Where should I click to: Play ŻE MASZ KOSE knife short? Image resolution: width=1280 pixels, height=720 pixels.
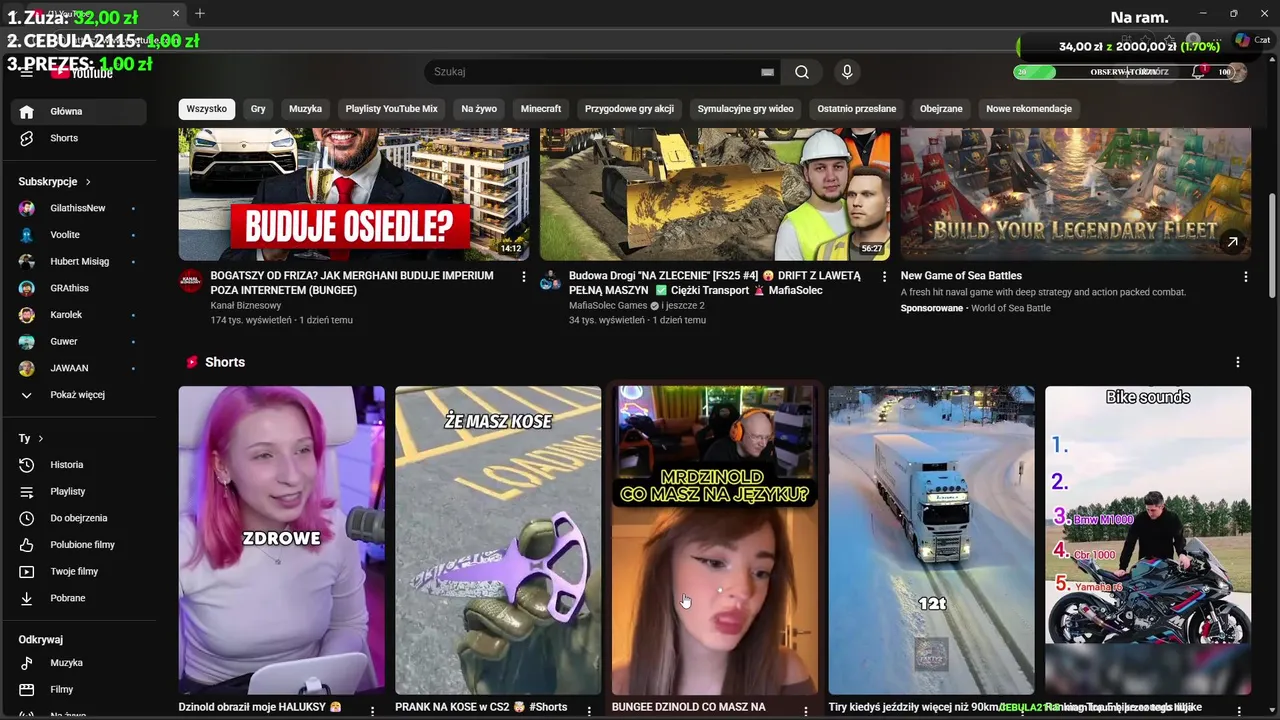[x=498, y=540]
